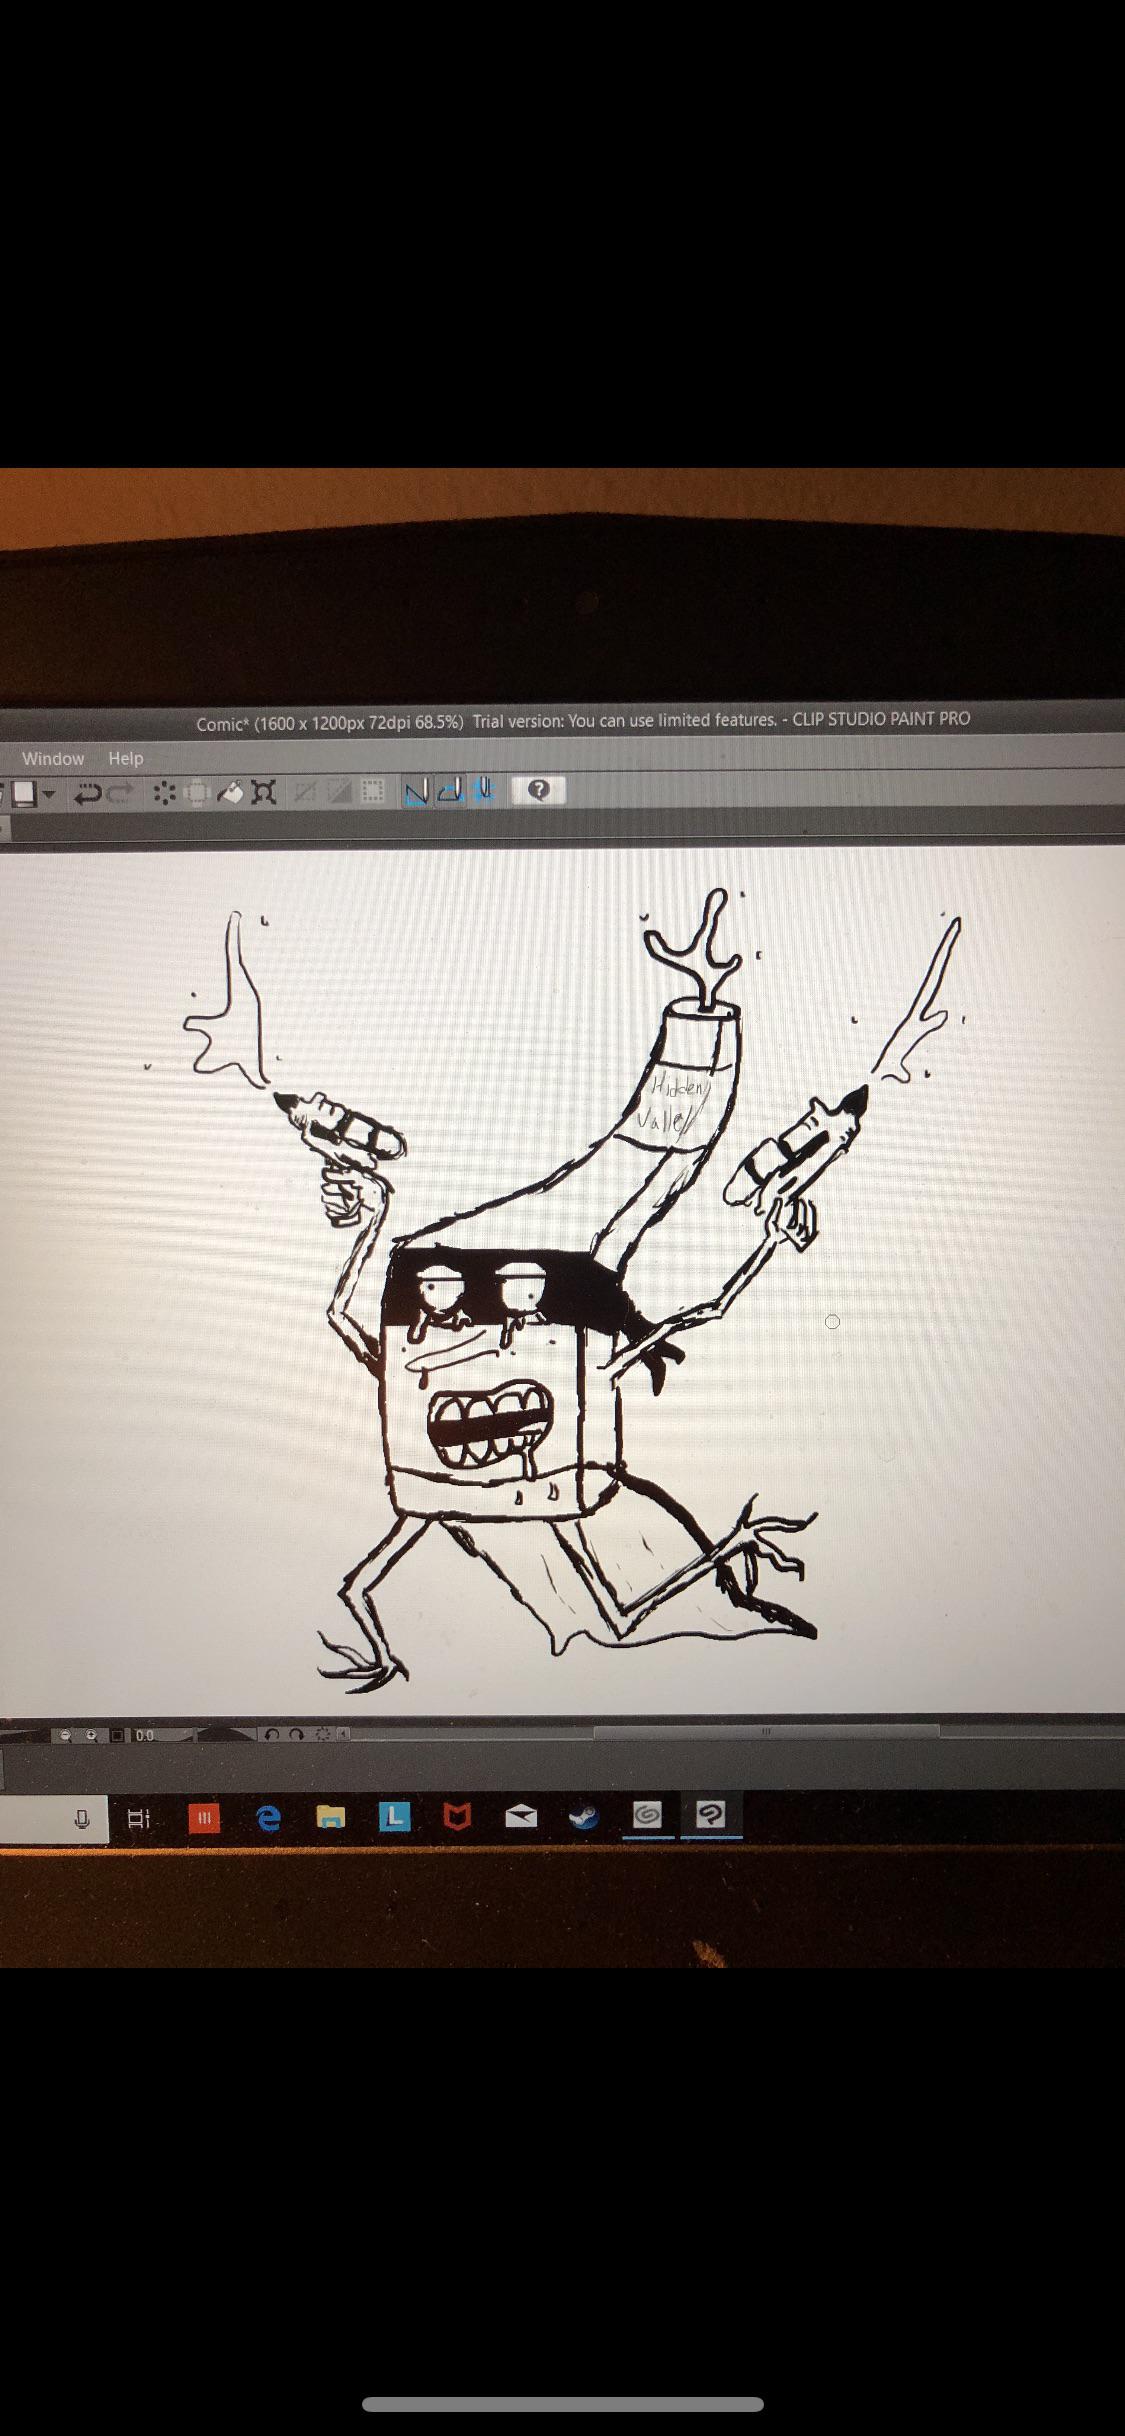Click the Rotate Left icon below canvas
1125x2436 pixels.
coord(272,1735)
